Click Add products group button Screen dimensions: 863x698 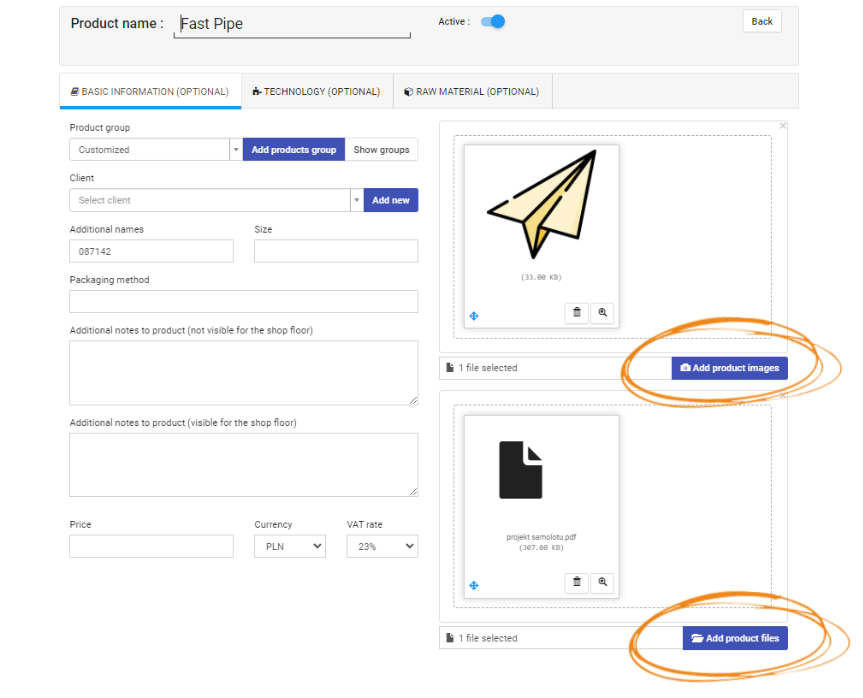[x=294, y=150]
